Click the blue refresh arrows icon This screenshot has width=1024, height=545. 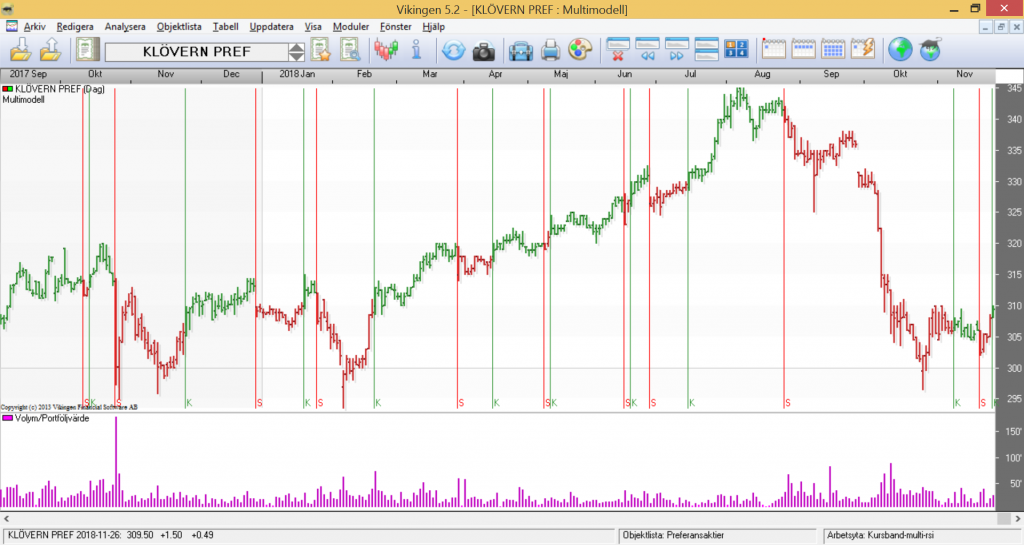pos(453,50)
